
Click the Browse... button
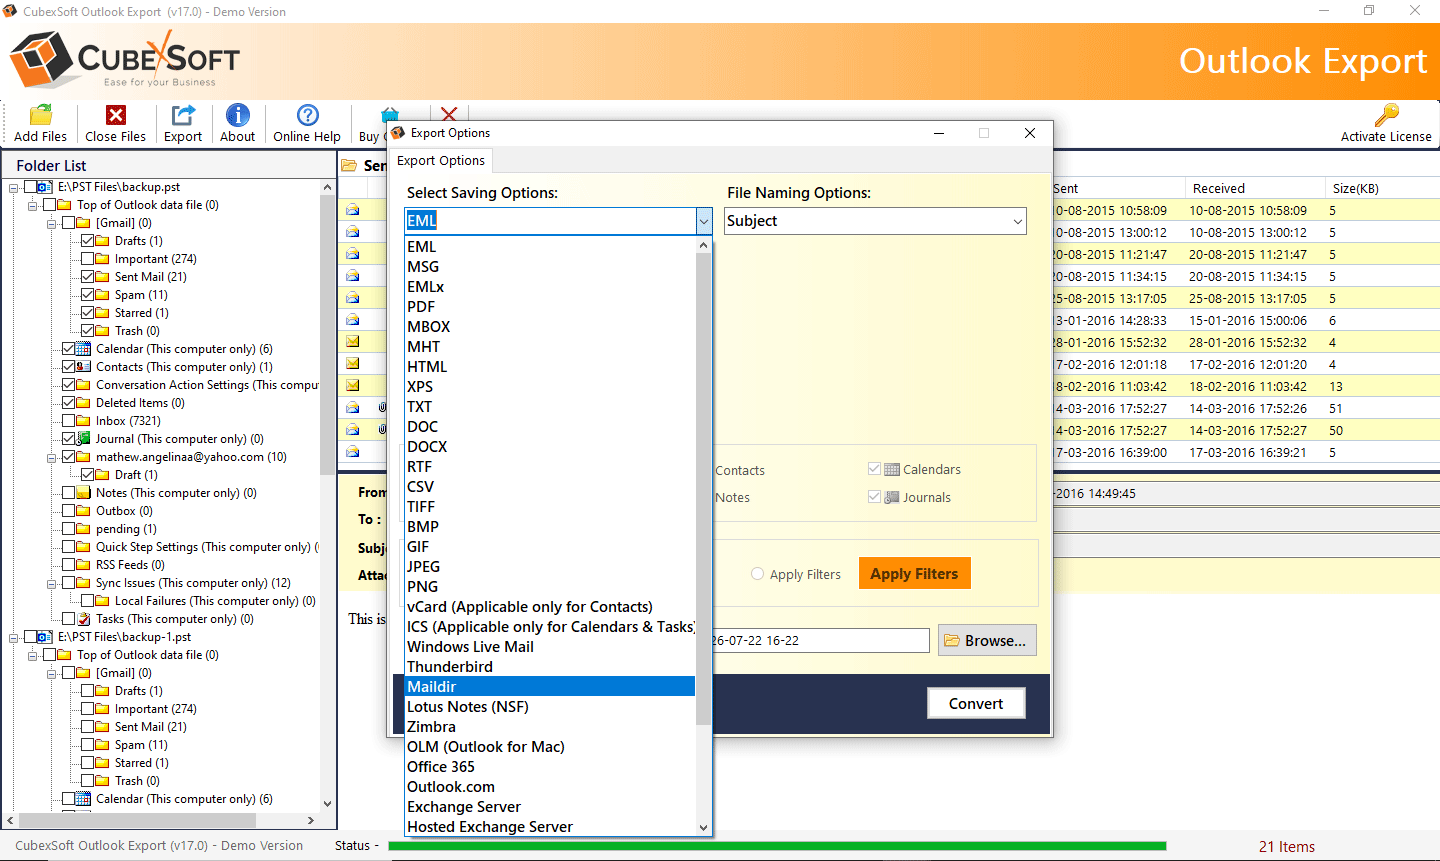tap(986, 640)
